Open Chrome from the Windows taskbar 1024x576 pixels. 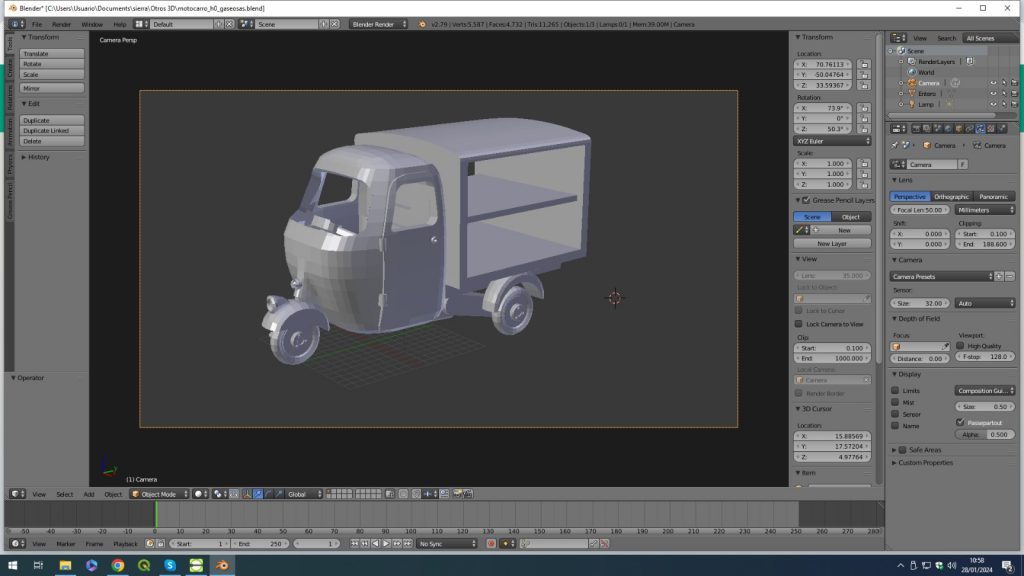(117, 565)
